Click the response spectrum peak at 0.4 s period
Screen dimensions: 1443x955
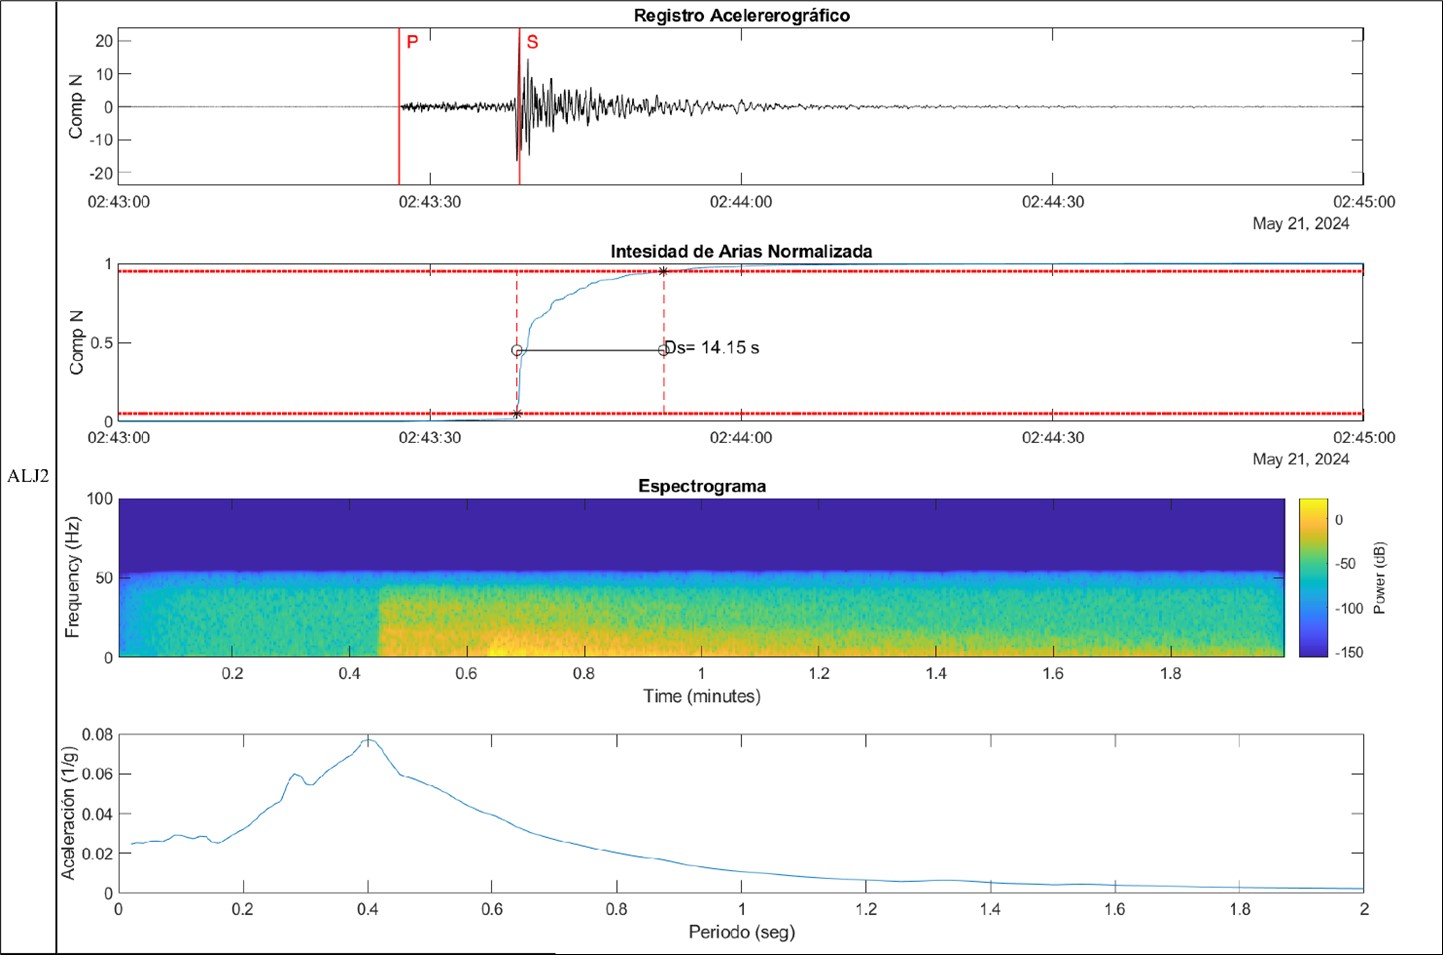pos(368,740)
